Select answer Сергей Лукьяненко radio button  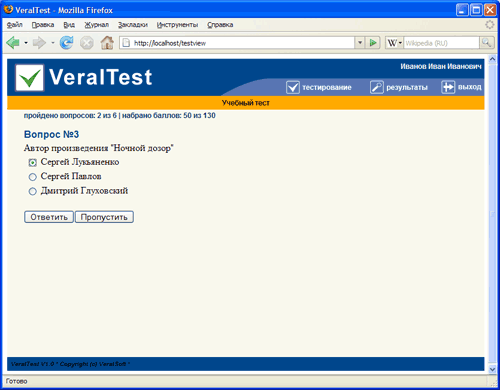[32, 163]
